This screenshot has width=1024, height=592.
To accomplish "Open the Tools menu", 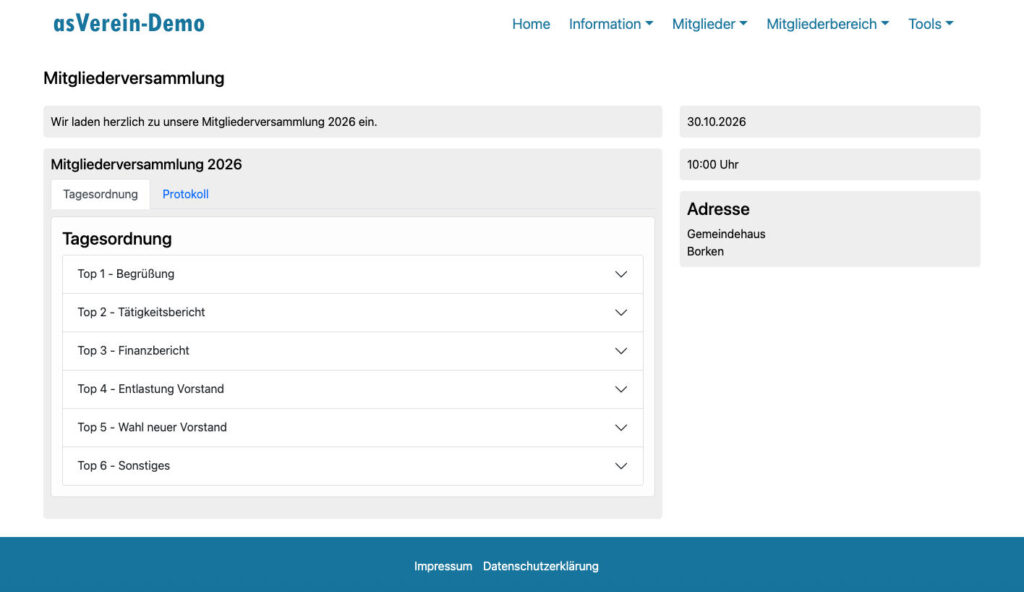I will pos(930,24).
